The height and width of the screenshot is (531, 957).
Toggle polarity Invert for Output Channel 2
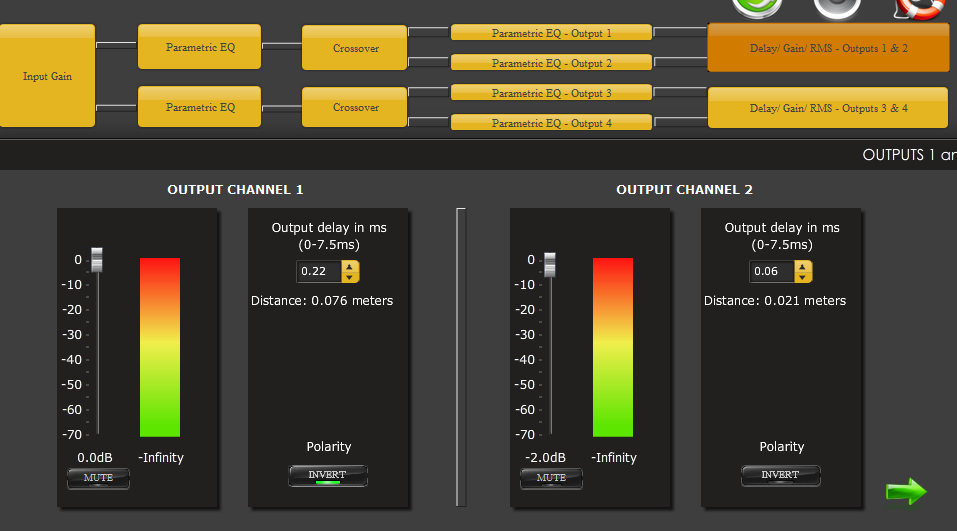(x=781, y=476)
